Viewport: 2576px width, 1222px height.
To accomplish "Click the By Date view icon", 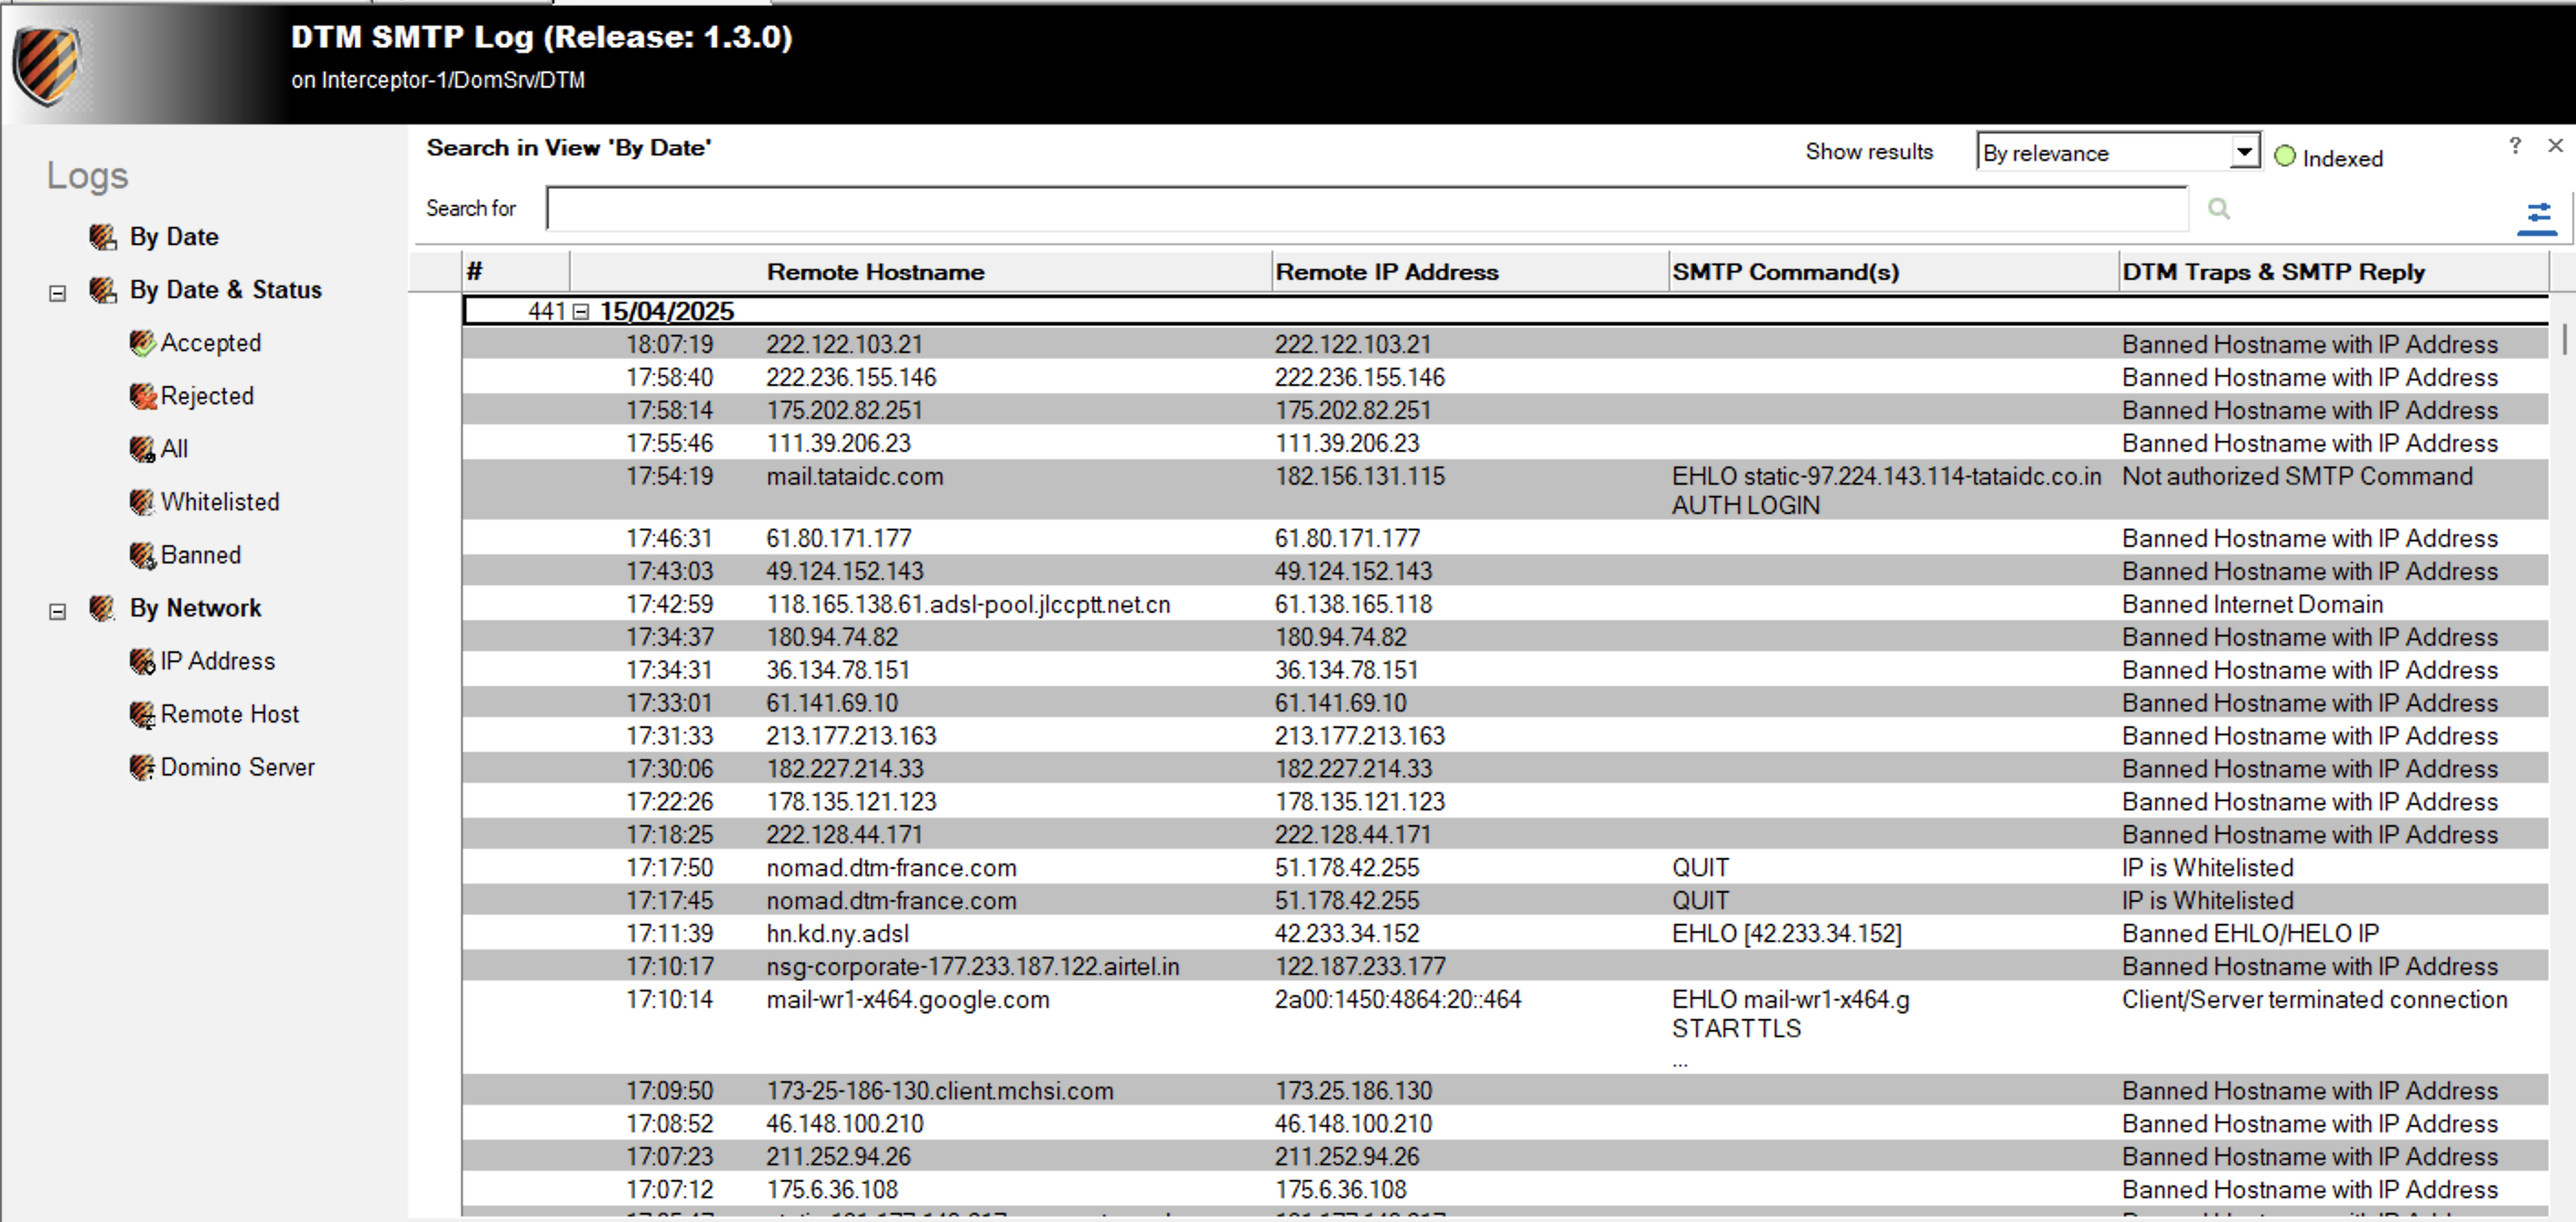I will point(102,237).
